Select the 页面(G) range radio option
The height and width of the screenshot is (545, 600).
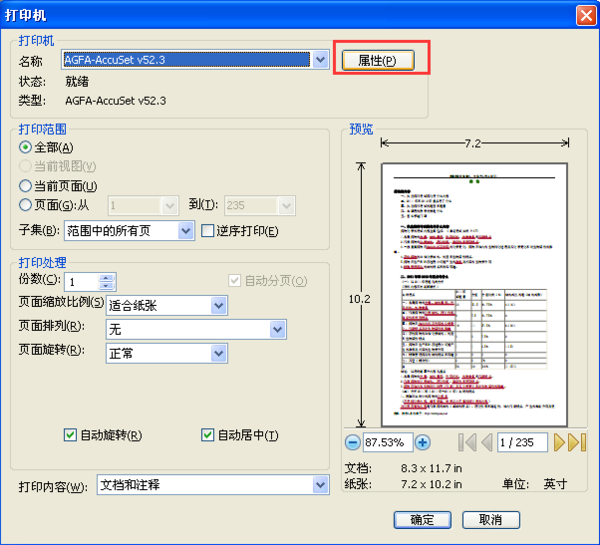(x=25, y=205)
